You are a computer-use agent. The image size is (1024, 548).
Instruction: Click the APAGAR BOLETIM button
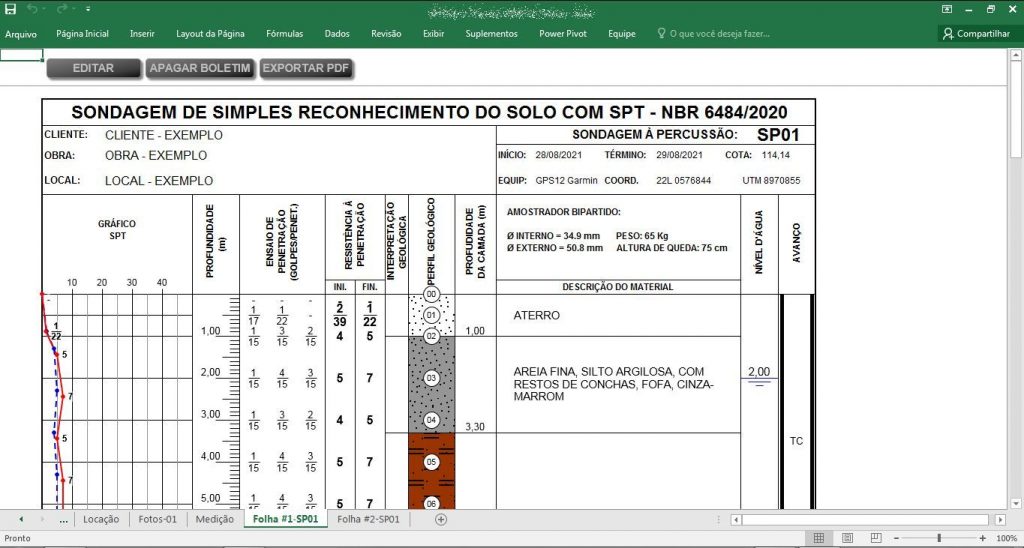(200, 68)
